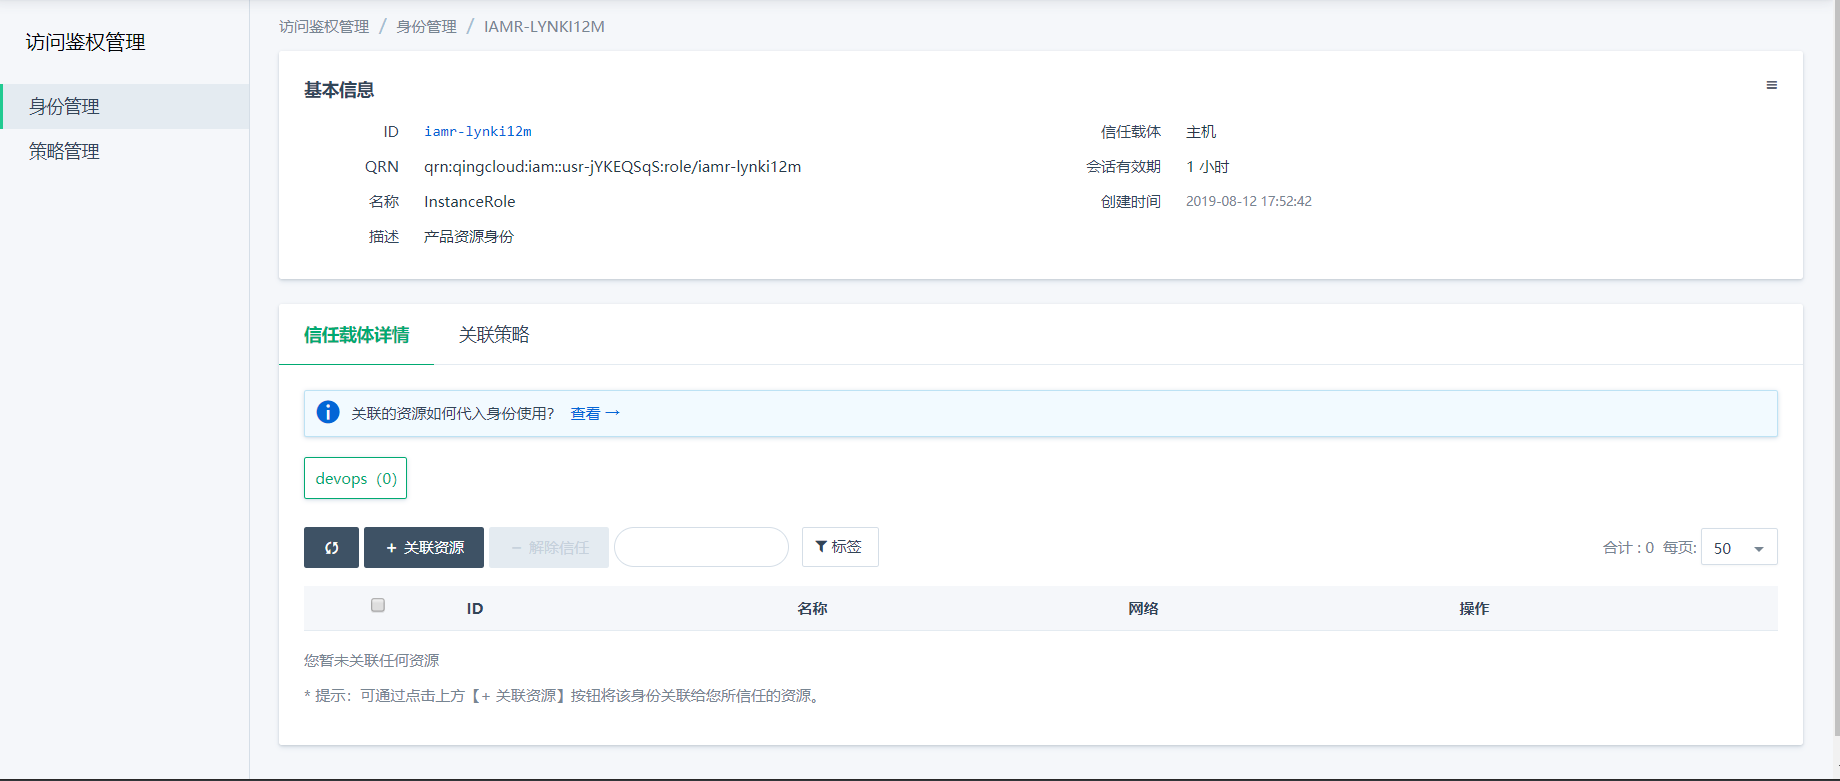Click the blue info icon in the notice

(328, 413)
